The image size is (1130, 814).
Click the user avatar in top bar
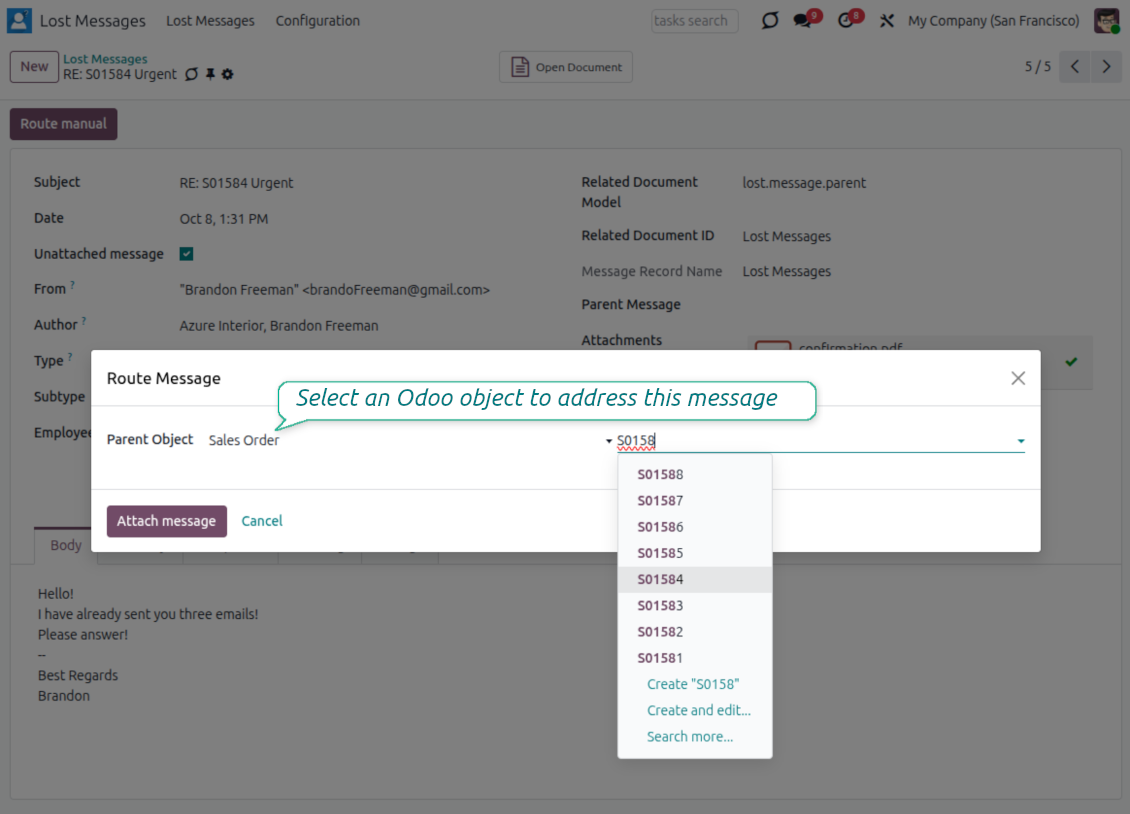(x=1106, y=21)
